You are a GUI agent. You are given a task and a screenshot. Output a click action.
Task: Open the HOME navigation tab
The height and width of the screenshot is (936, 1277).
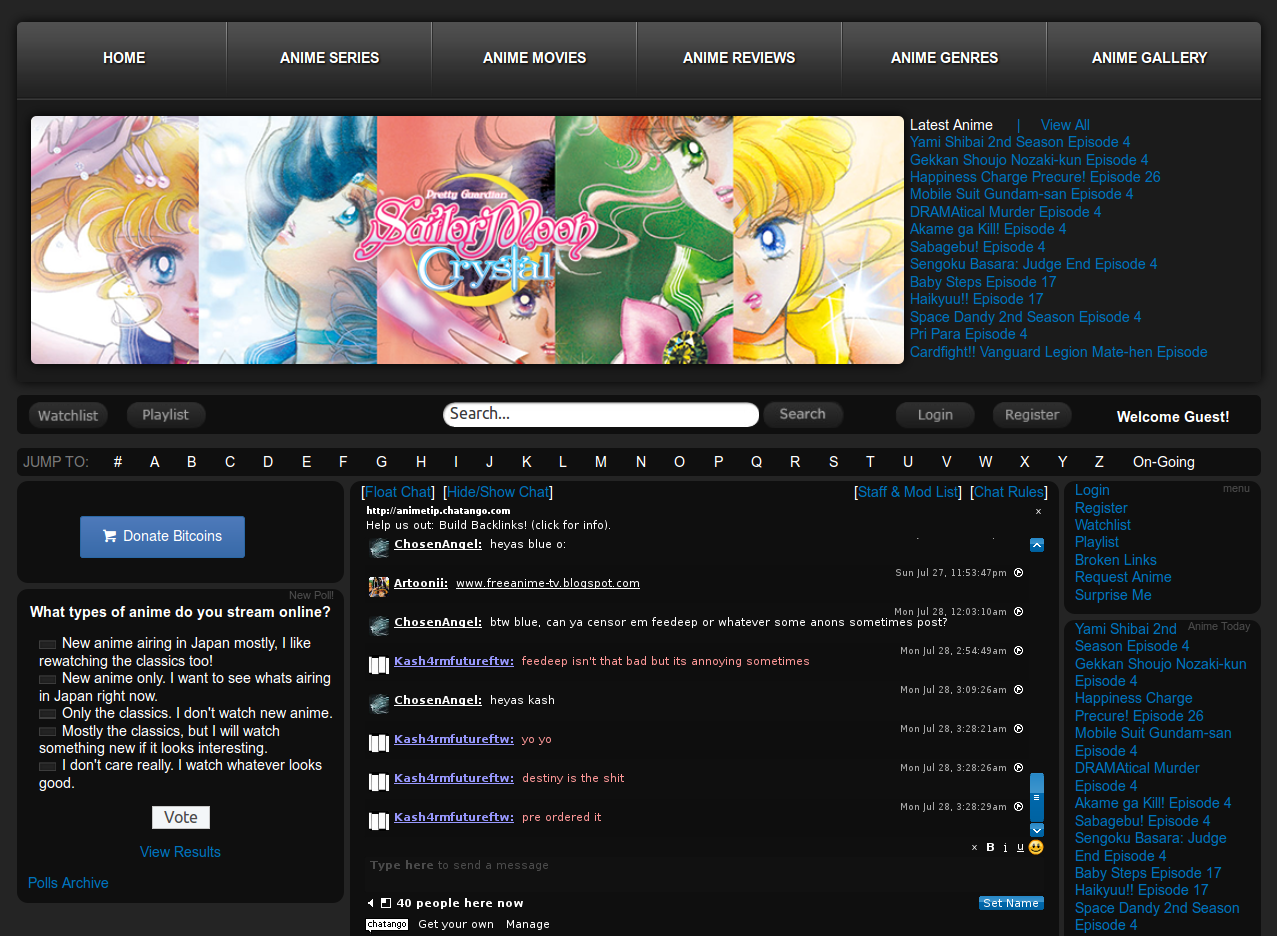[124, 58]
